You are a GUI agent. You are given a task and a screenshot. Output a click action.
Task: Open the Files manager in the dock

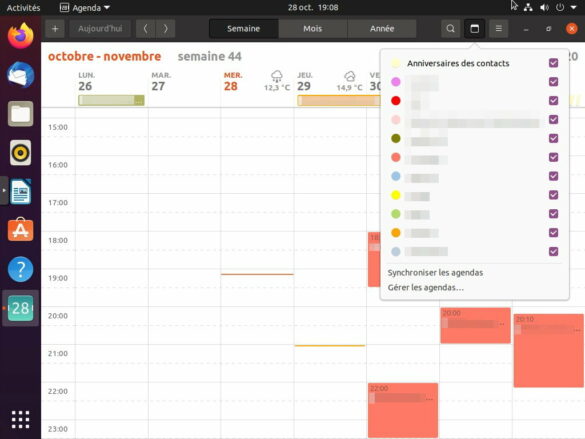21,114
